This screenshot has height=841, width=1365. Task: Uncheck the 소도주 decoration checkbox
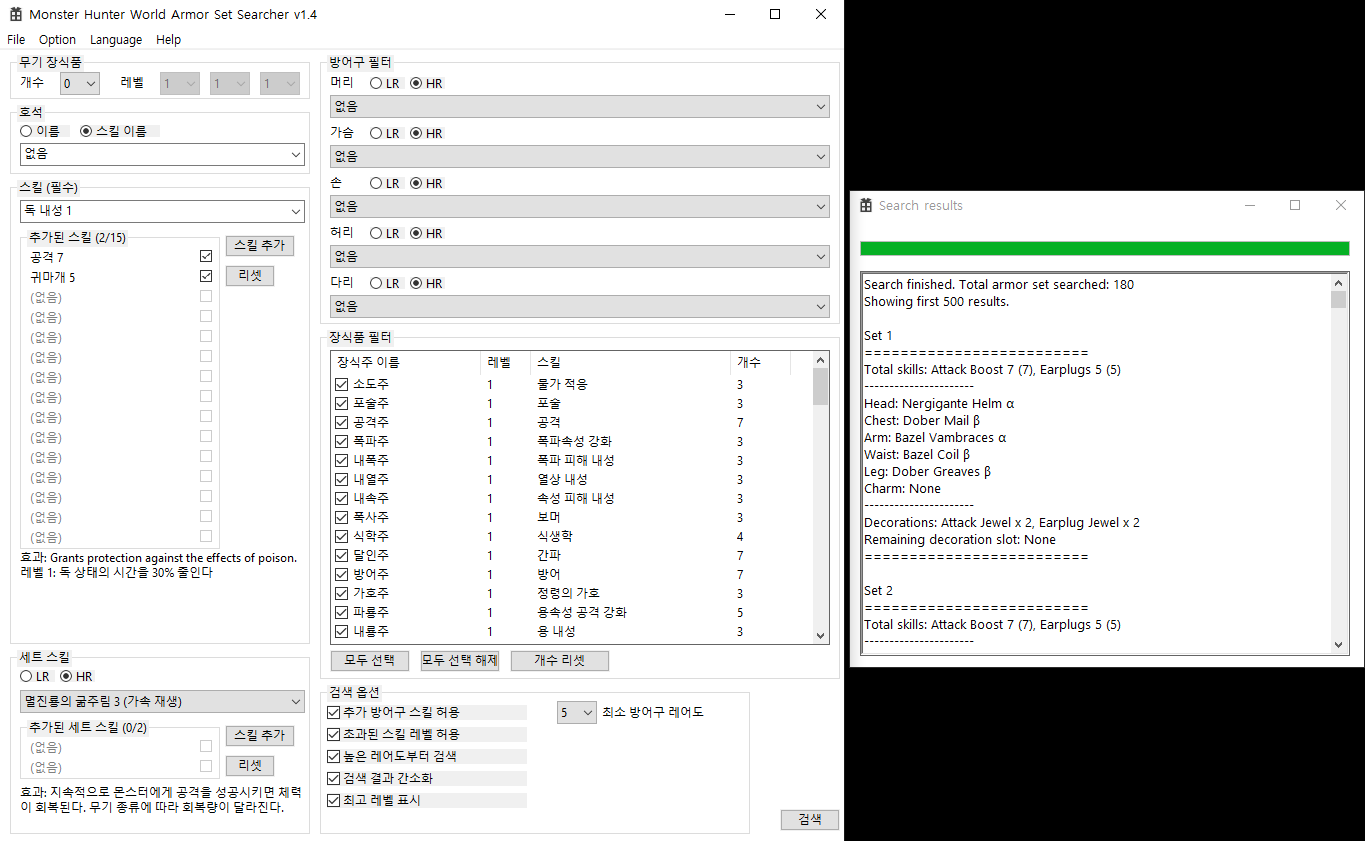(x=341, y=384)
